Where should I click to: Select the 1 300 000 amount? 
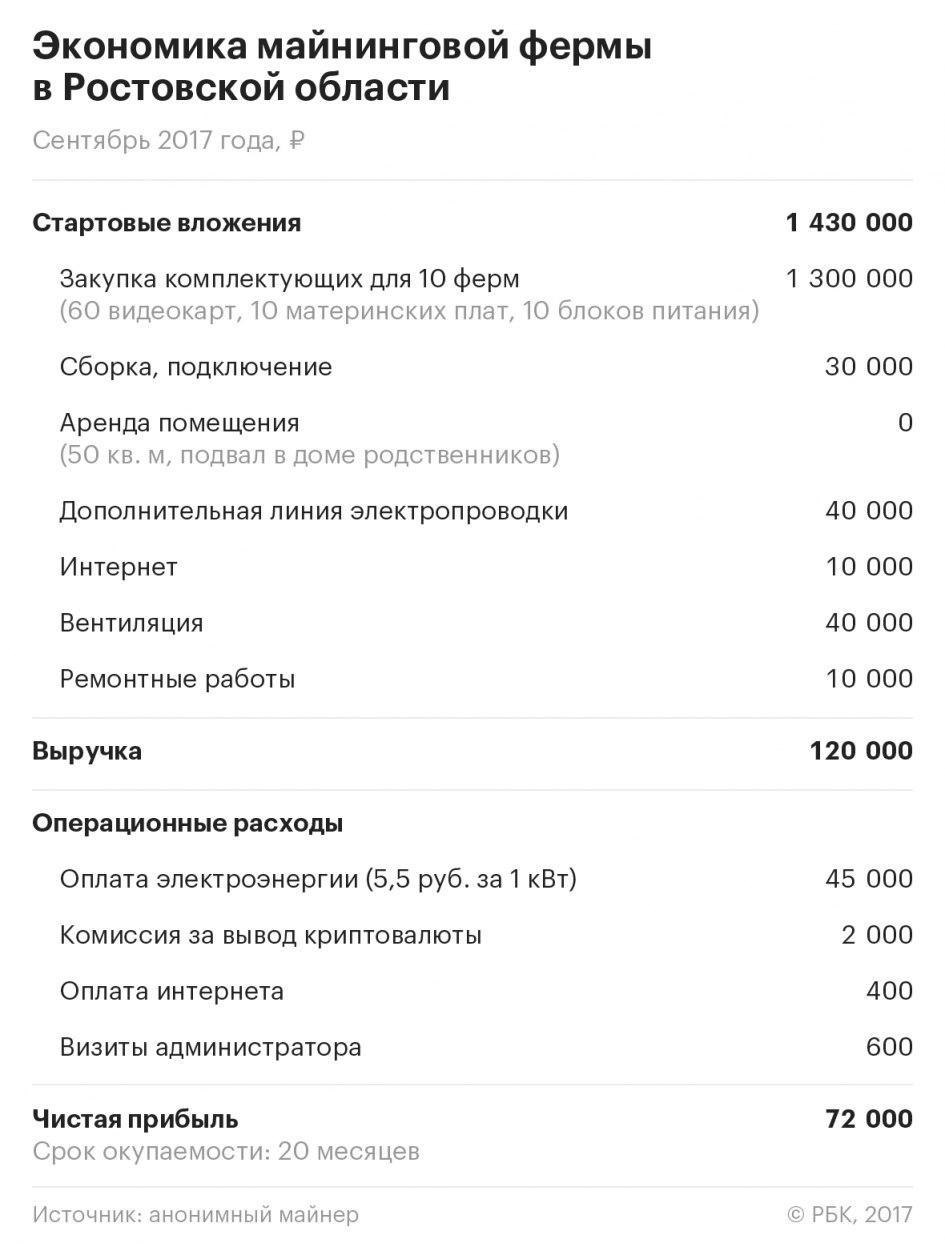[x=849, y=278]
